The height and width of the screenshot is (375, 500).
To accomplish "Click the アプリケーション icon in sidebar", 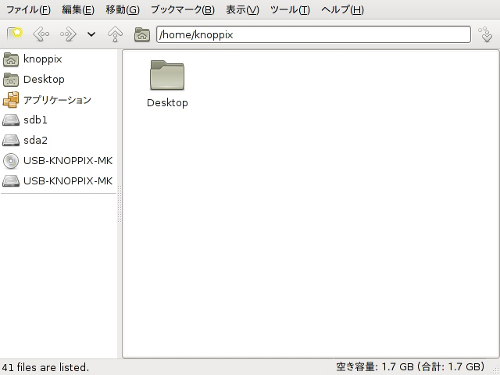I will [11, 100].
